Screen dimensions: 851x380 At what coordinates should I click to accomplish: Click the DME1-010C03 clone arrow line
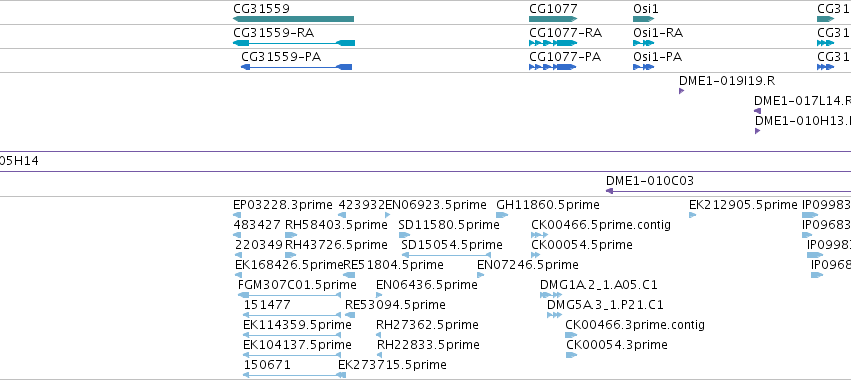[728, 191]
